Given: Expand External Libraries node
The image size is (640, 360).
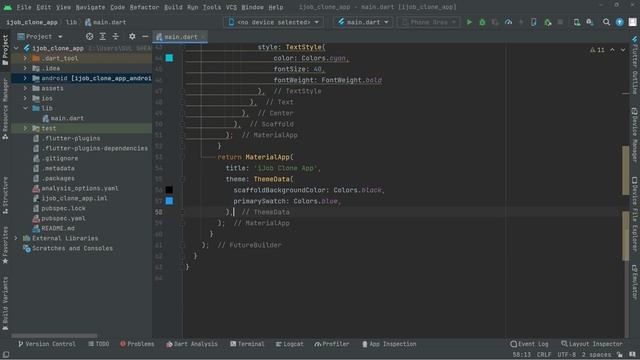Looking at the screenshot, I should pyautogui.click(x=16, y=238).
